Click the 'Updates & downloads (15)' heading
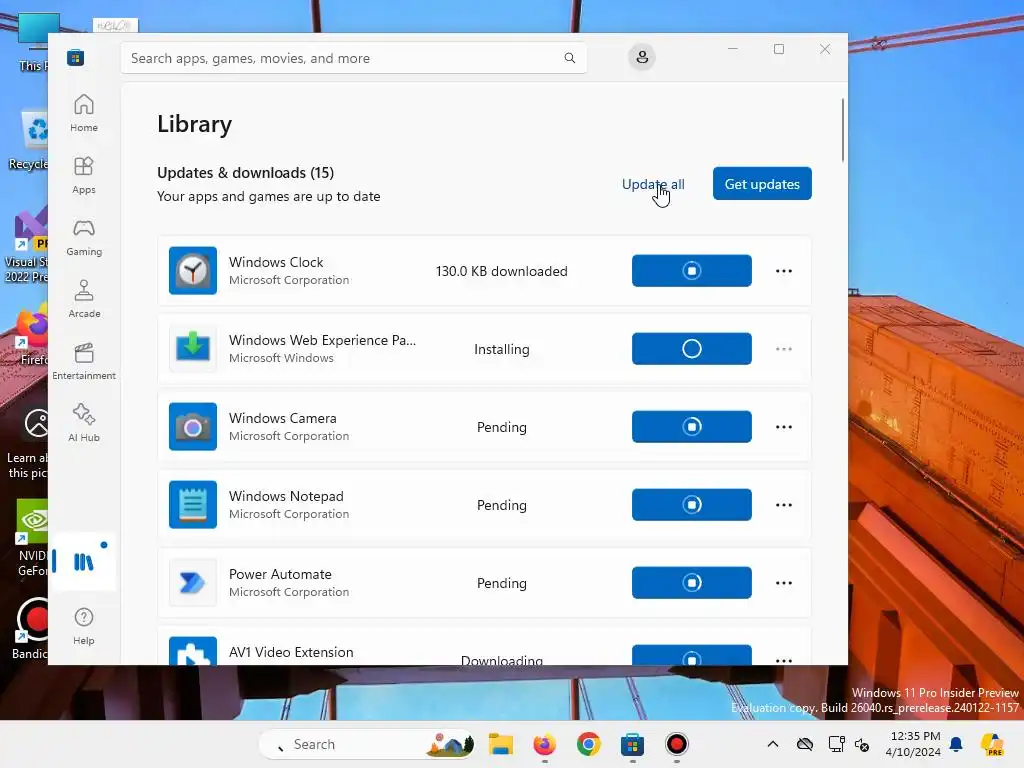This screenshot has width=1024, height=768. pyautogui.click(x=246, y=172)
